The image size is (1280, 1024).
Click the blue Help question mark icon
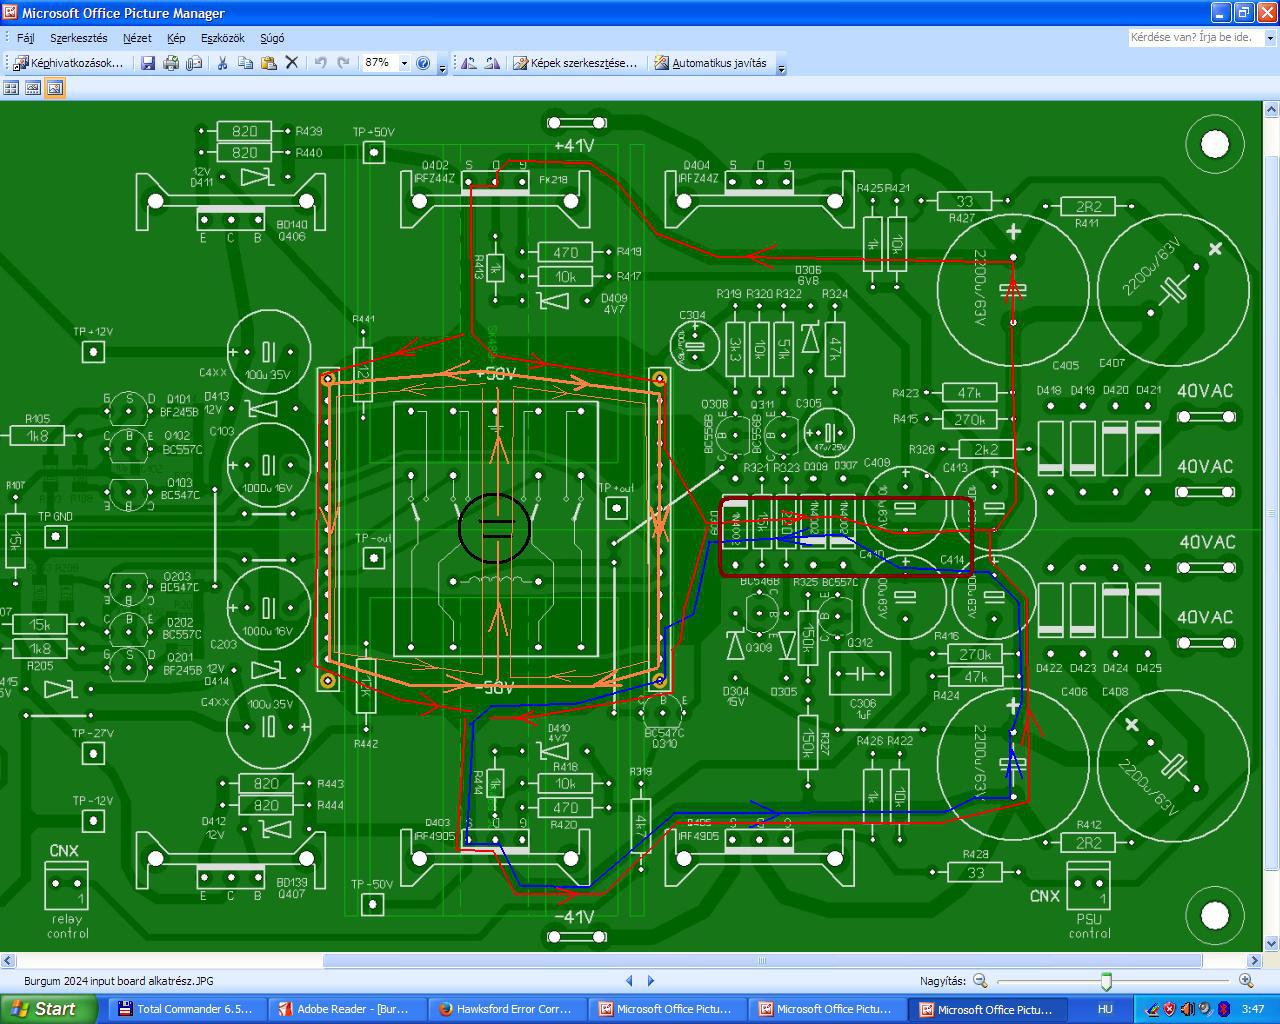(423, 63)
